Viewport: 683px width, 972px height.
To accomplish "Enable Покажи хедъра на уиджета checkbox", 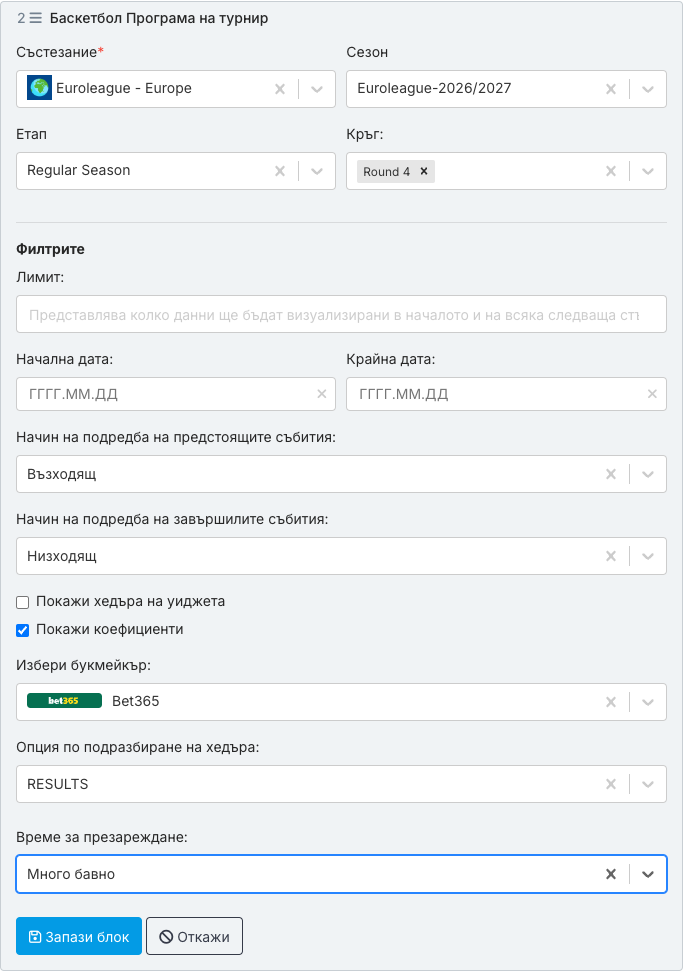I will tap(22, 602).
